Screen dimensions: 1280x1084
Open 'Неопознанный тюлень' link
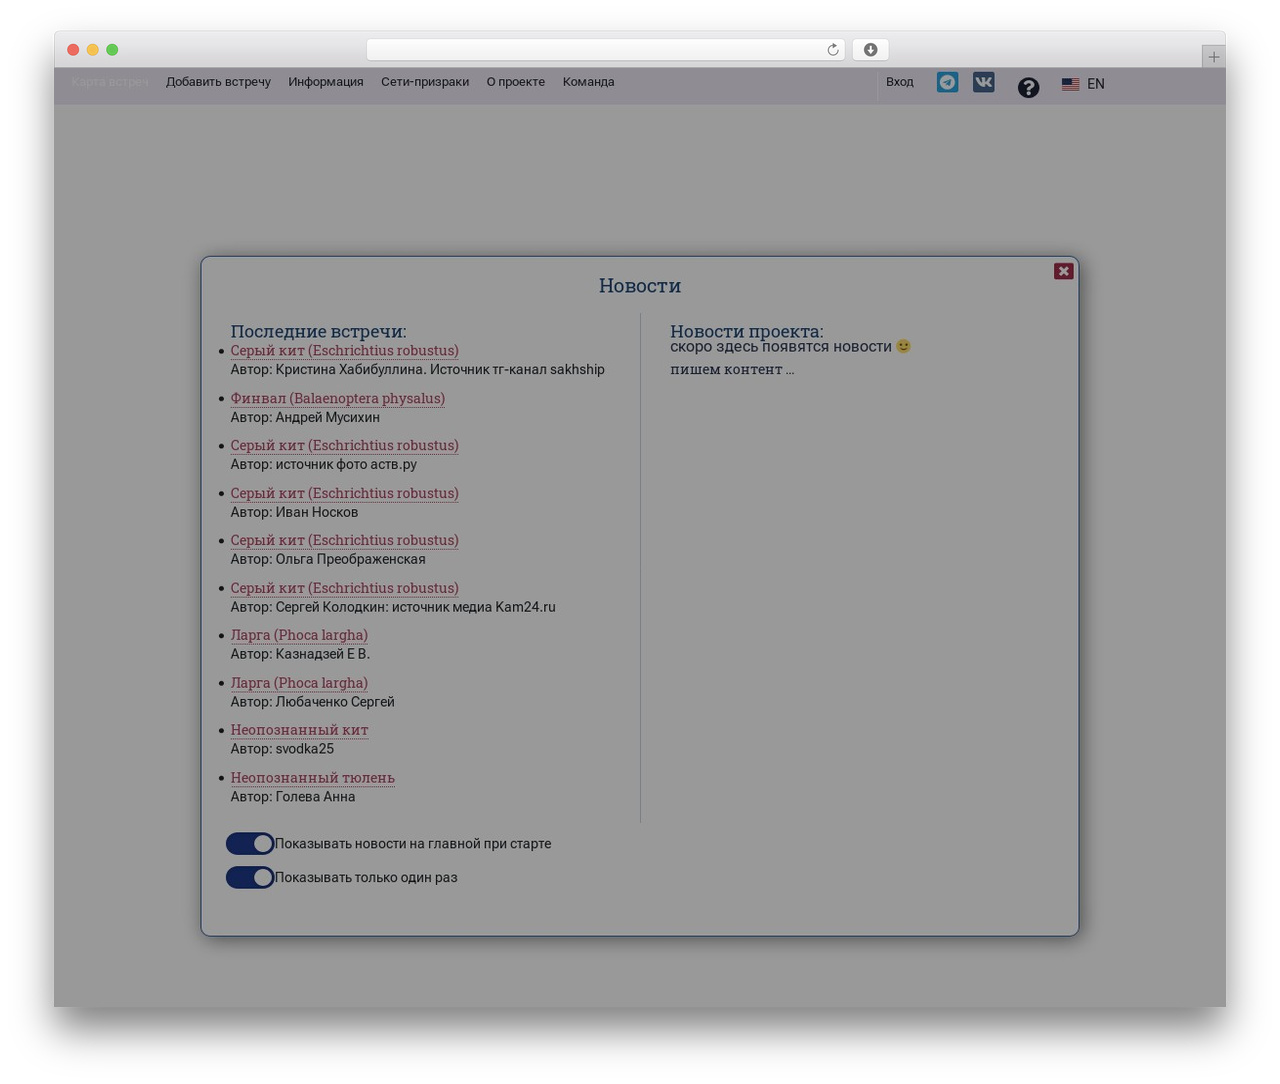click(312, 778)
